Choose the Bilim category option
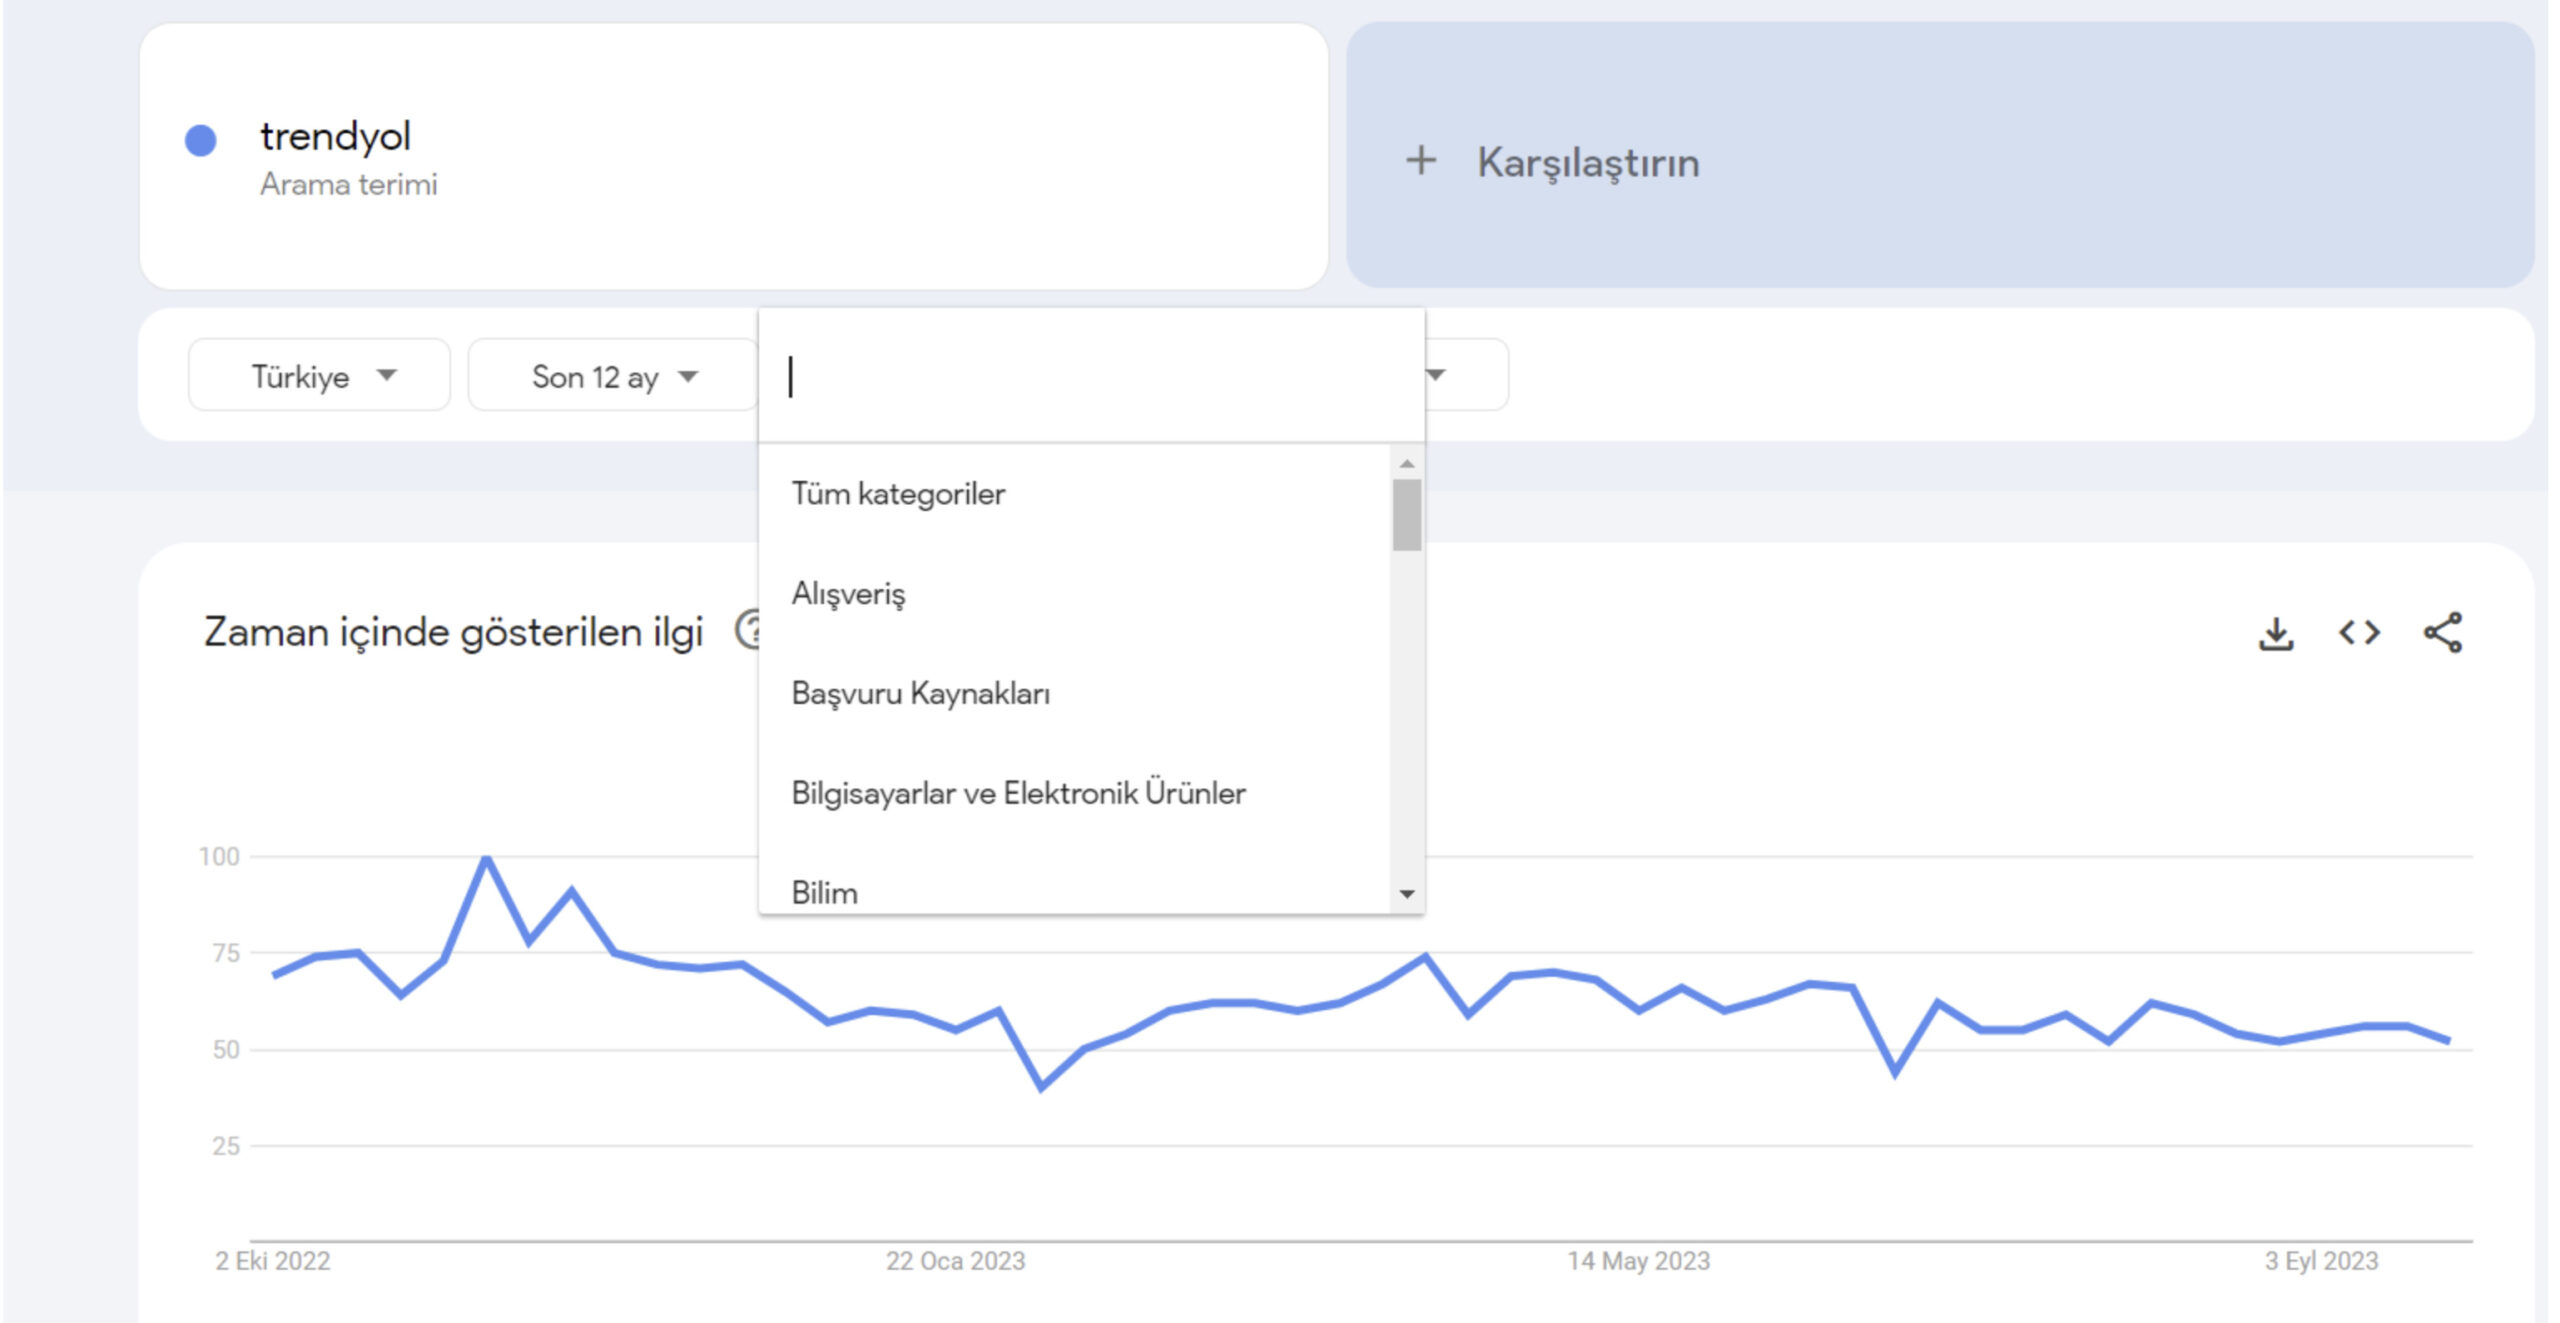 click(x=1075, y=888)
